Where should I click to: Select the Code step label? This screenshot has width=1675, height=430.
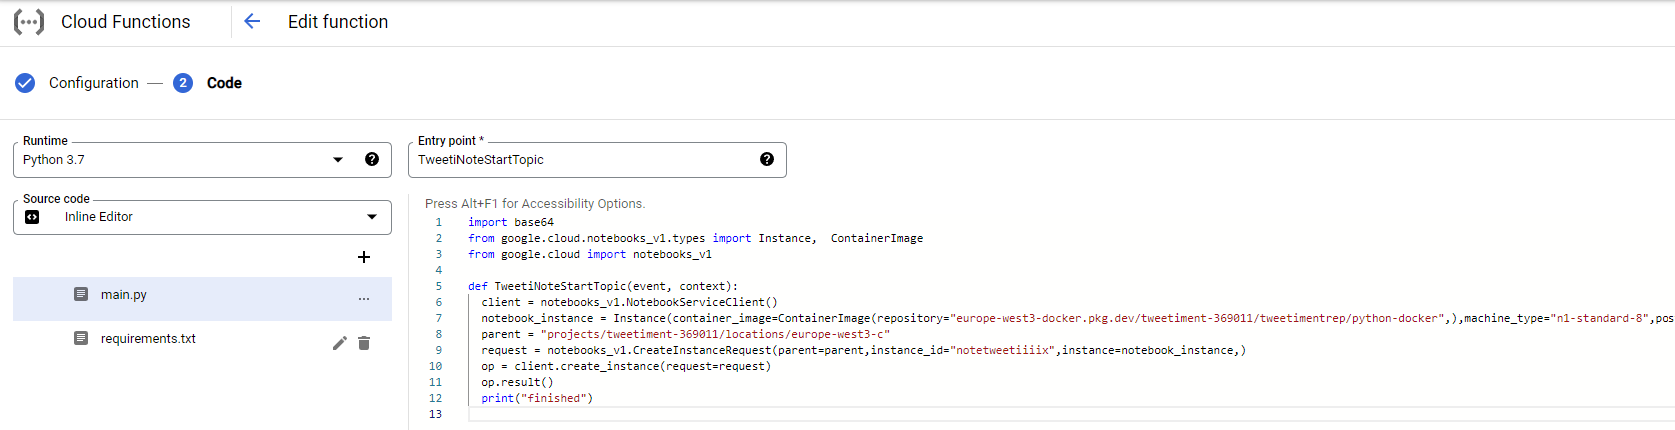pos(224,83)
